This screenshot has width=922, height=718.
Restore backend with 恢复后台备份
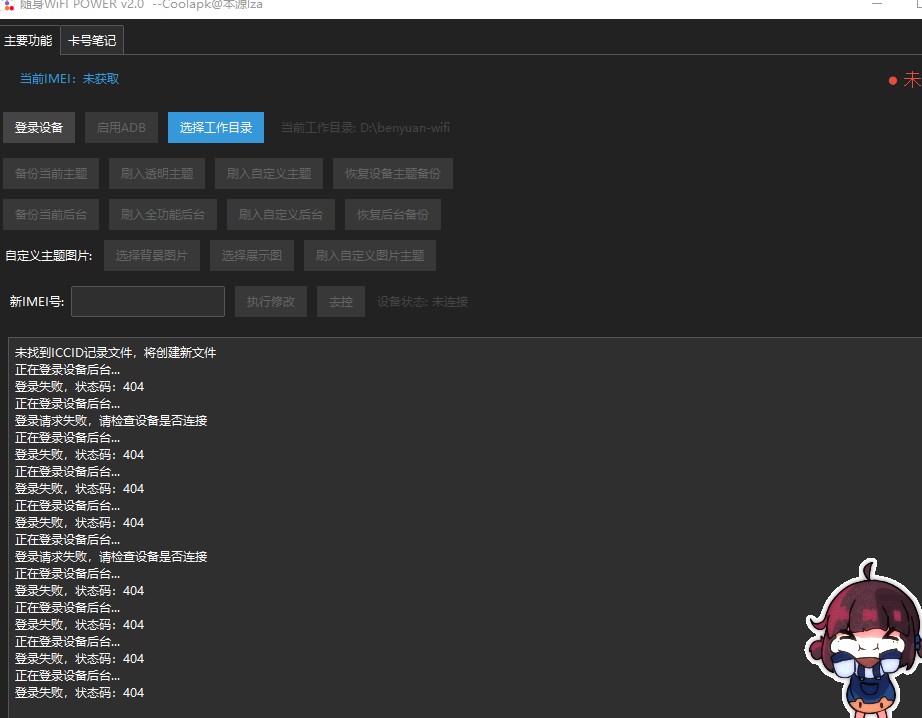coord(393,215)
